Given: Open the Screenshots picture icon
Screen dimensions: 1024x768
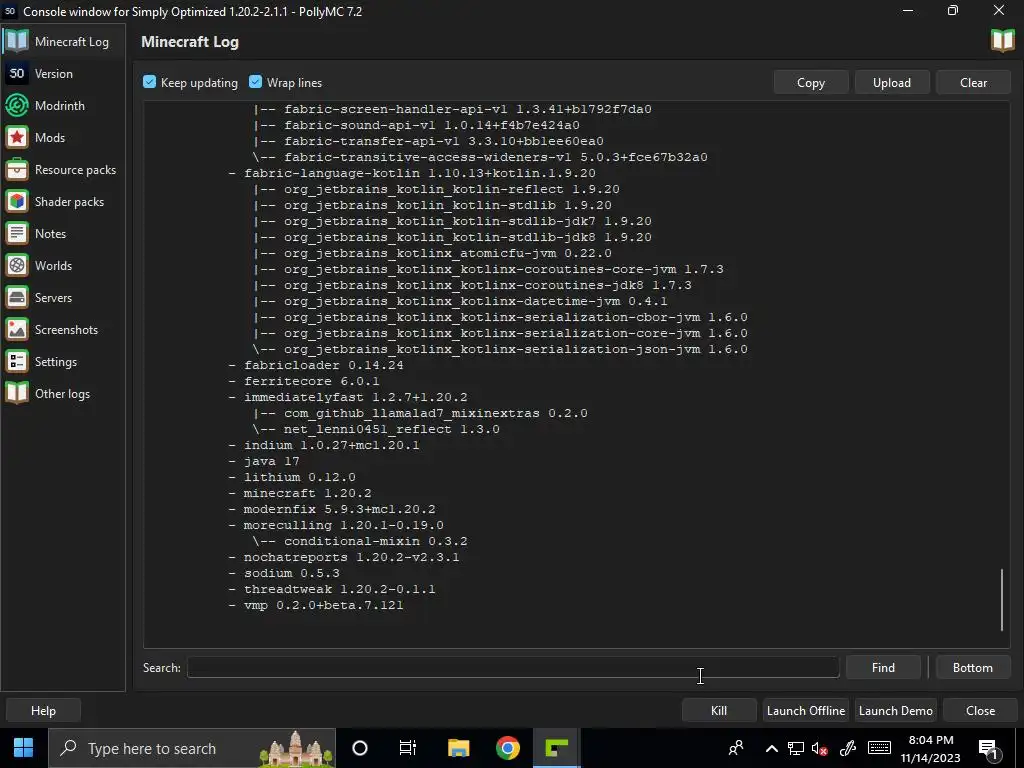Looking at the screenshot, I should (17, 329).
